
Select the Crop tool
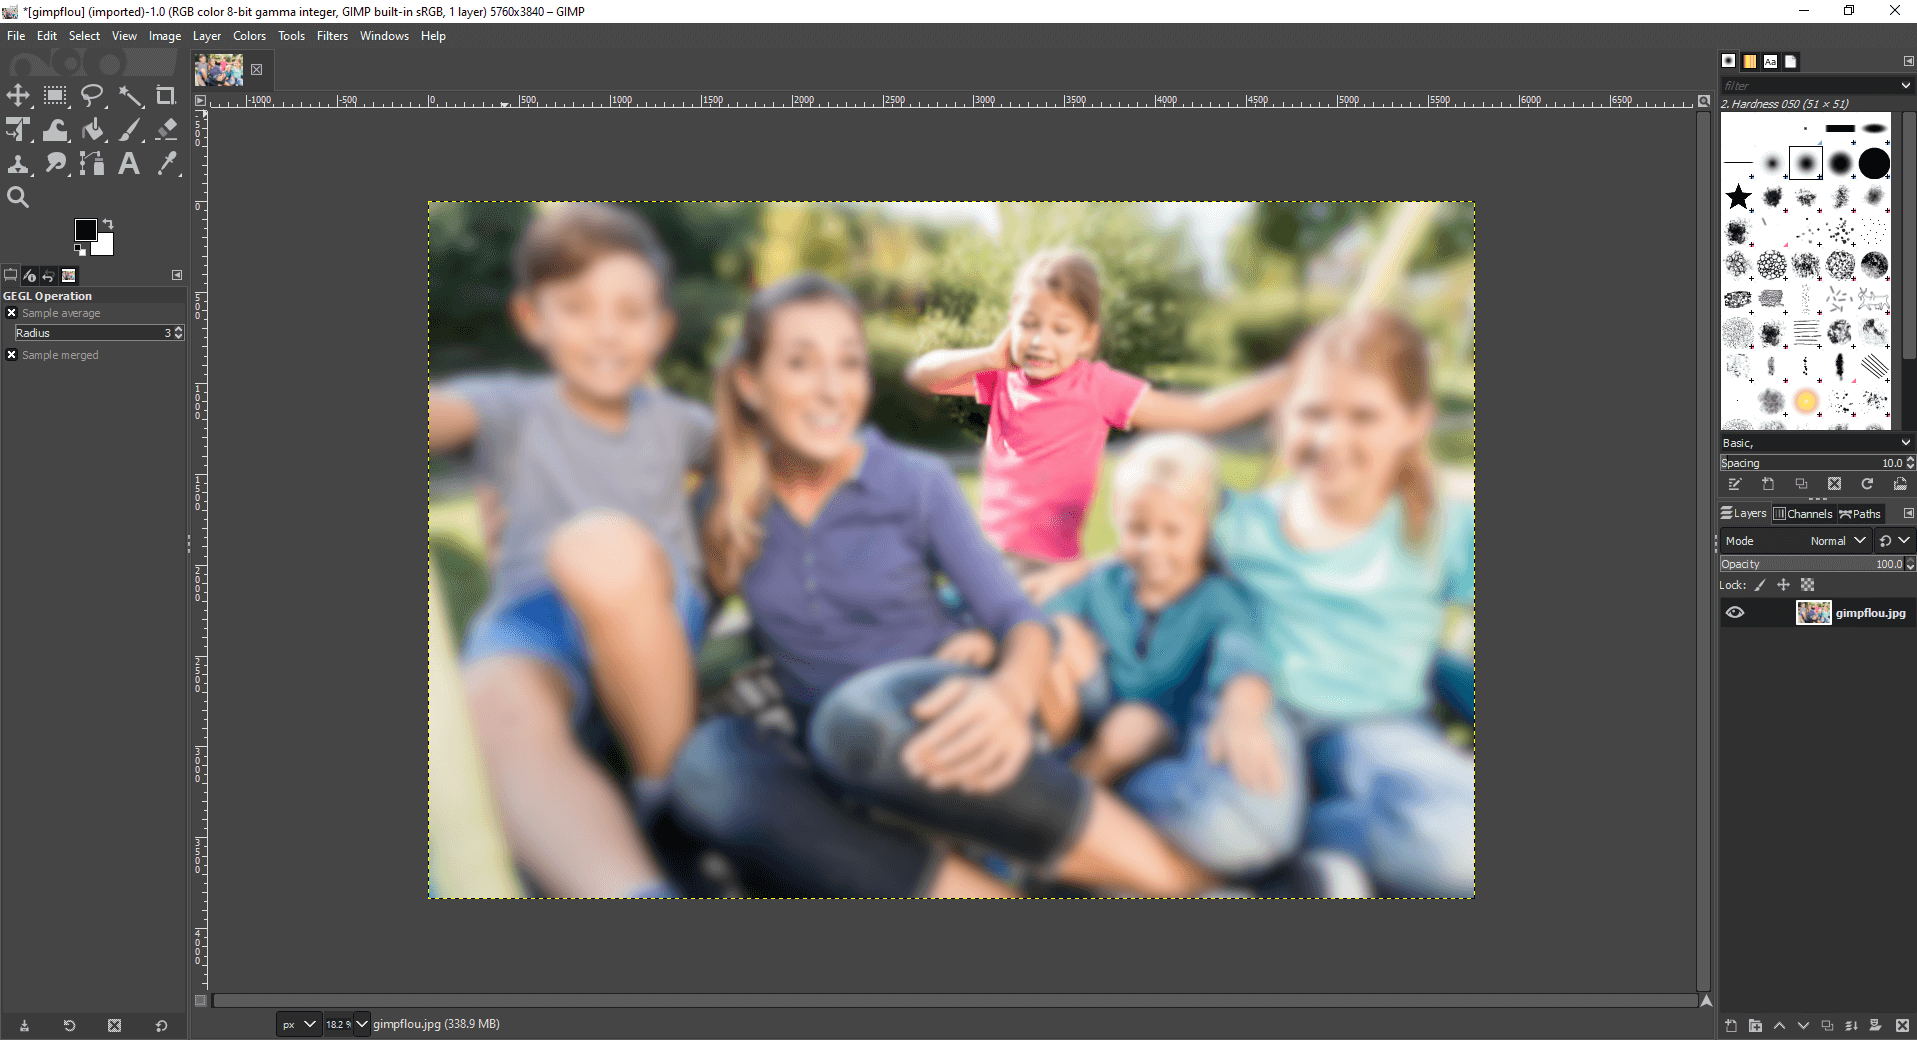166,96
